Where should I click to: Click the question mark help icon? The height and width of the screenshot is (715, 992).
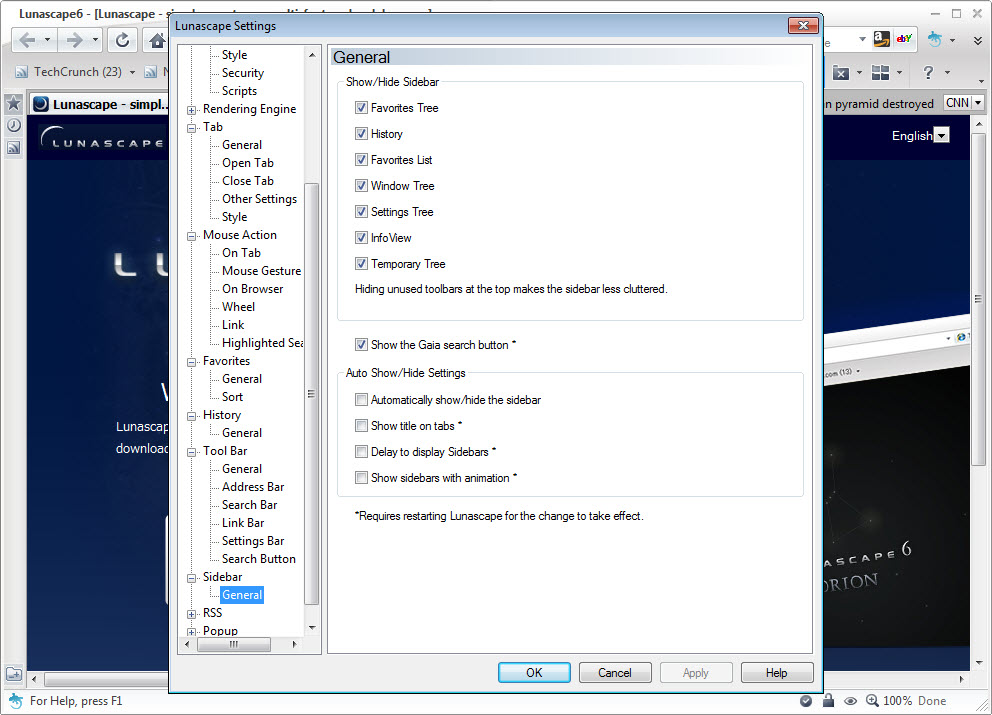(x=927, y=73)
